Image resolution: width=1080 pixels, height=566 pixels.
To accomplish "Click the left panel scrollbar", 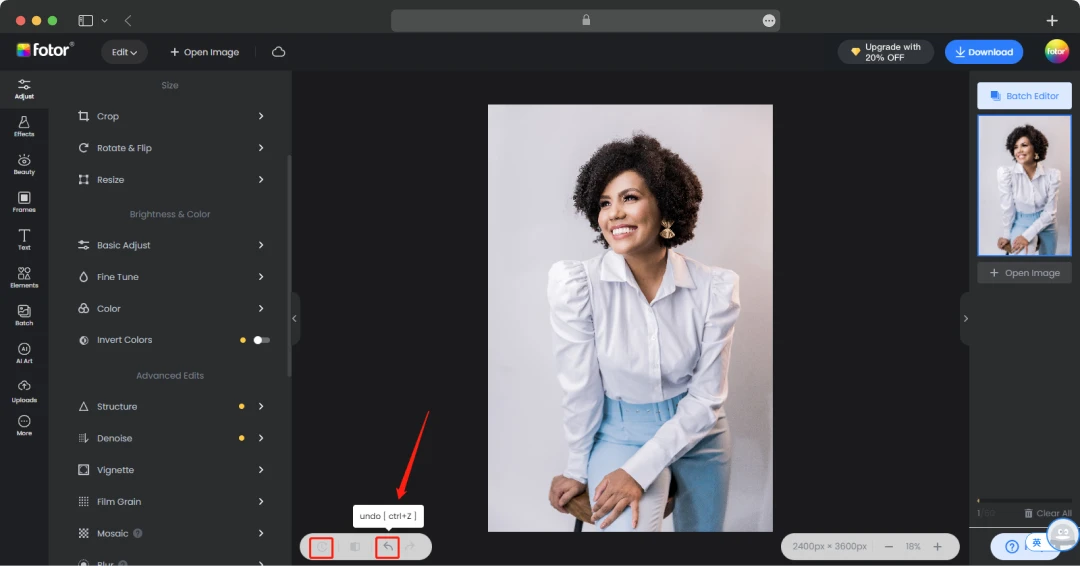I will [x=289, y=265].
